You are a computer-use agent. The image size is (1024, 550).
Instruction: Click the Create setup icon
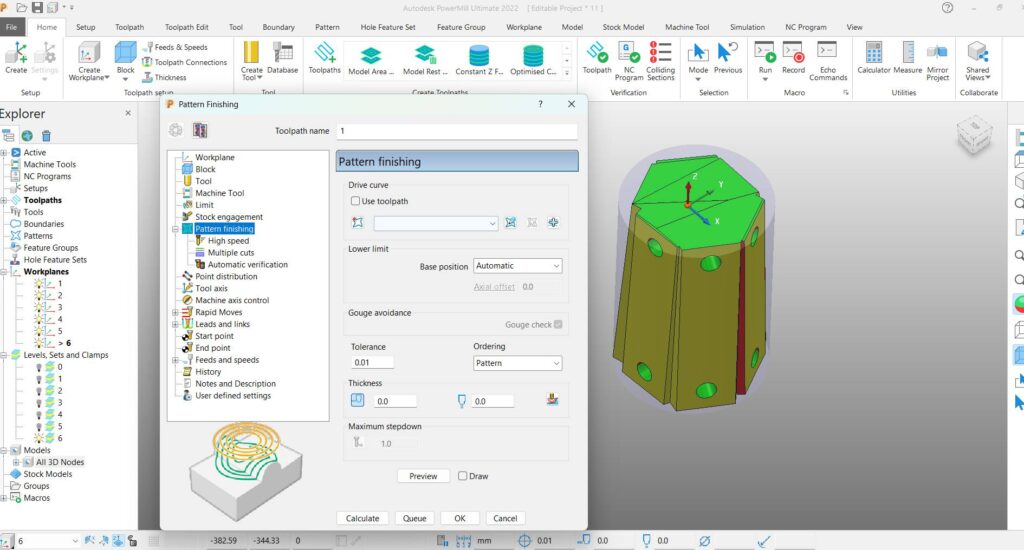click(16, 57)
